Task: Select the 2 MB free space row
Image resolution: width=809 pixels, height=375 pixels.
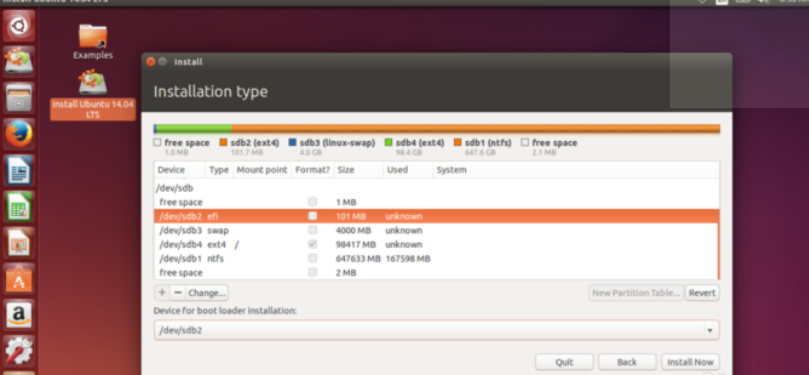Action: coord(436,272)
